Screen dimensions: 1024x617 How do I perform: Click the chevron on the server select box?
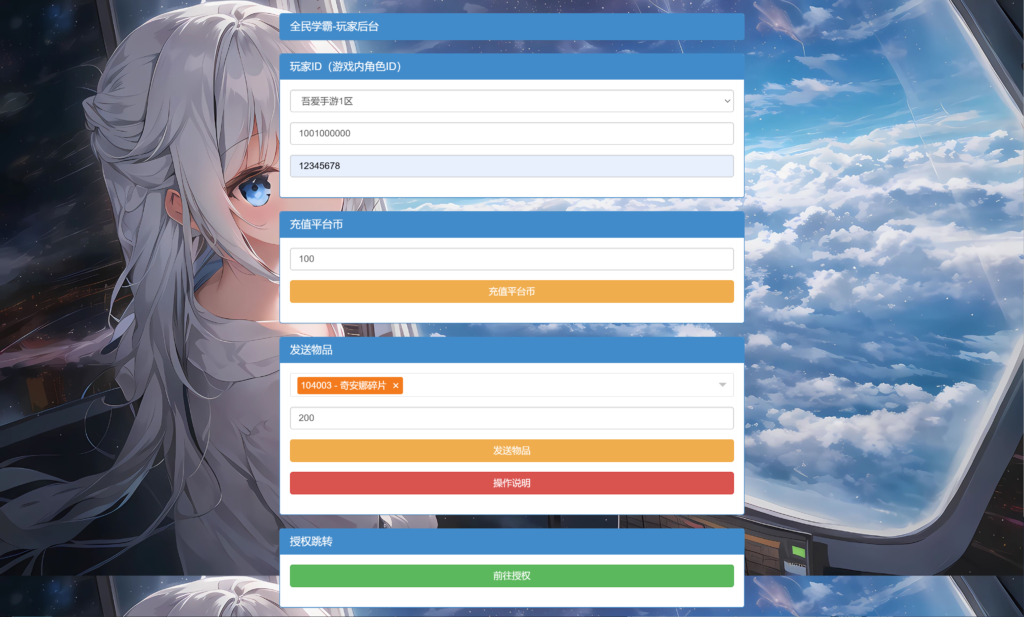click(727, 101)
